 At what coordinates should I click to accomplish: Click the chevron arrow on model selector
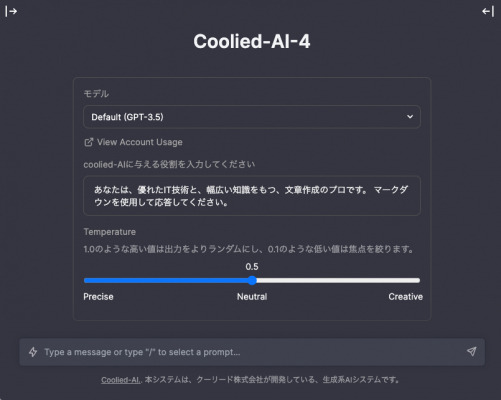(x=410, y=117)
